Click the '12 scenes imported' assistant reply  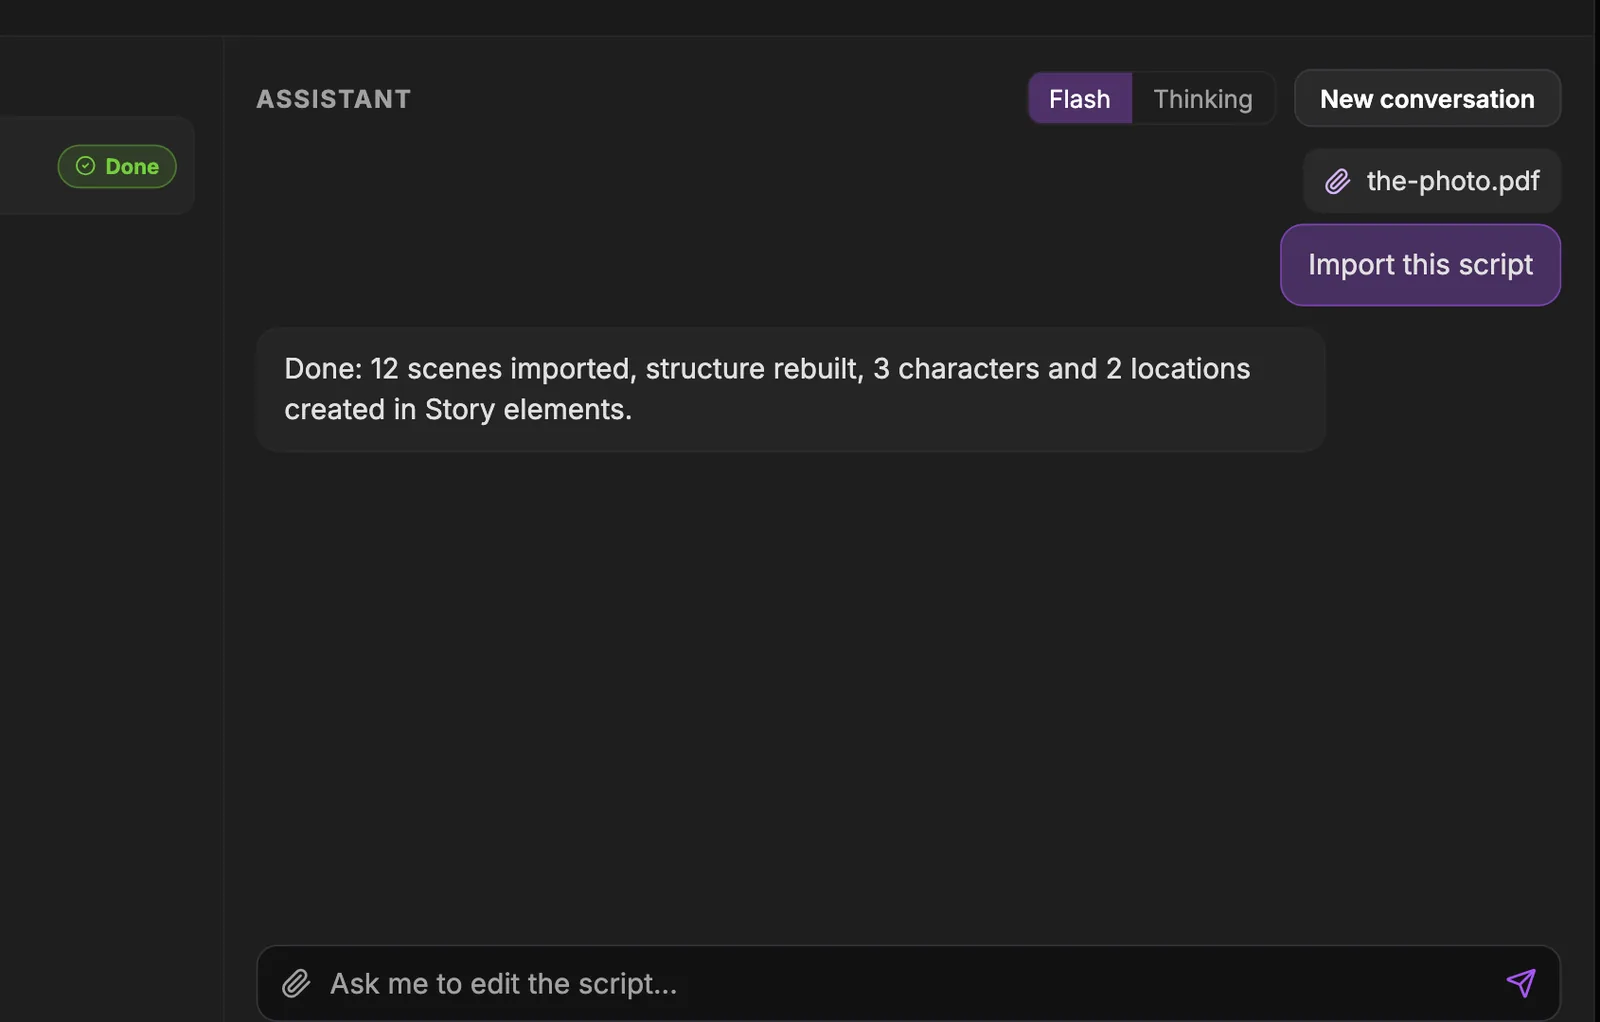pyautogui.click(x=791, y=389)
